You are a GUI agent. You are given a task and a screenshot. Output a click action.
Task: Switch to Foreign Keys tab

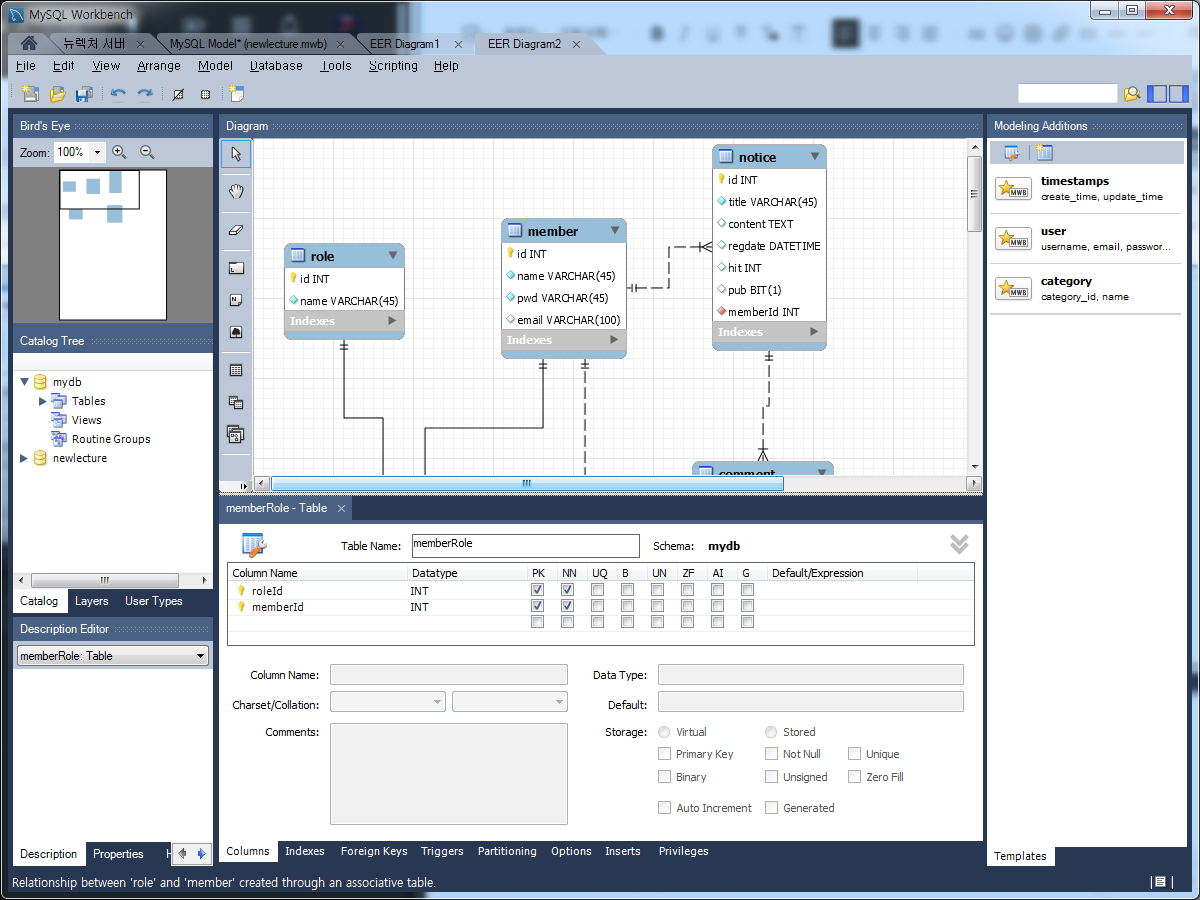(x=374, y=851)
